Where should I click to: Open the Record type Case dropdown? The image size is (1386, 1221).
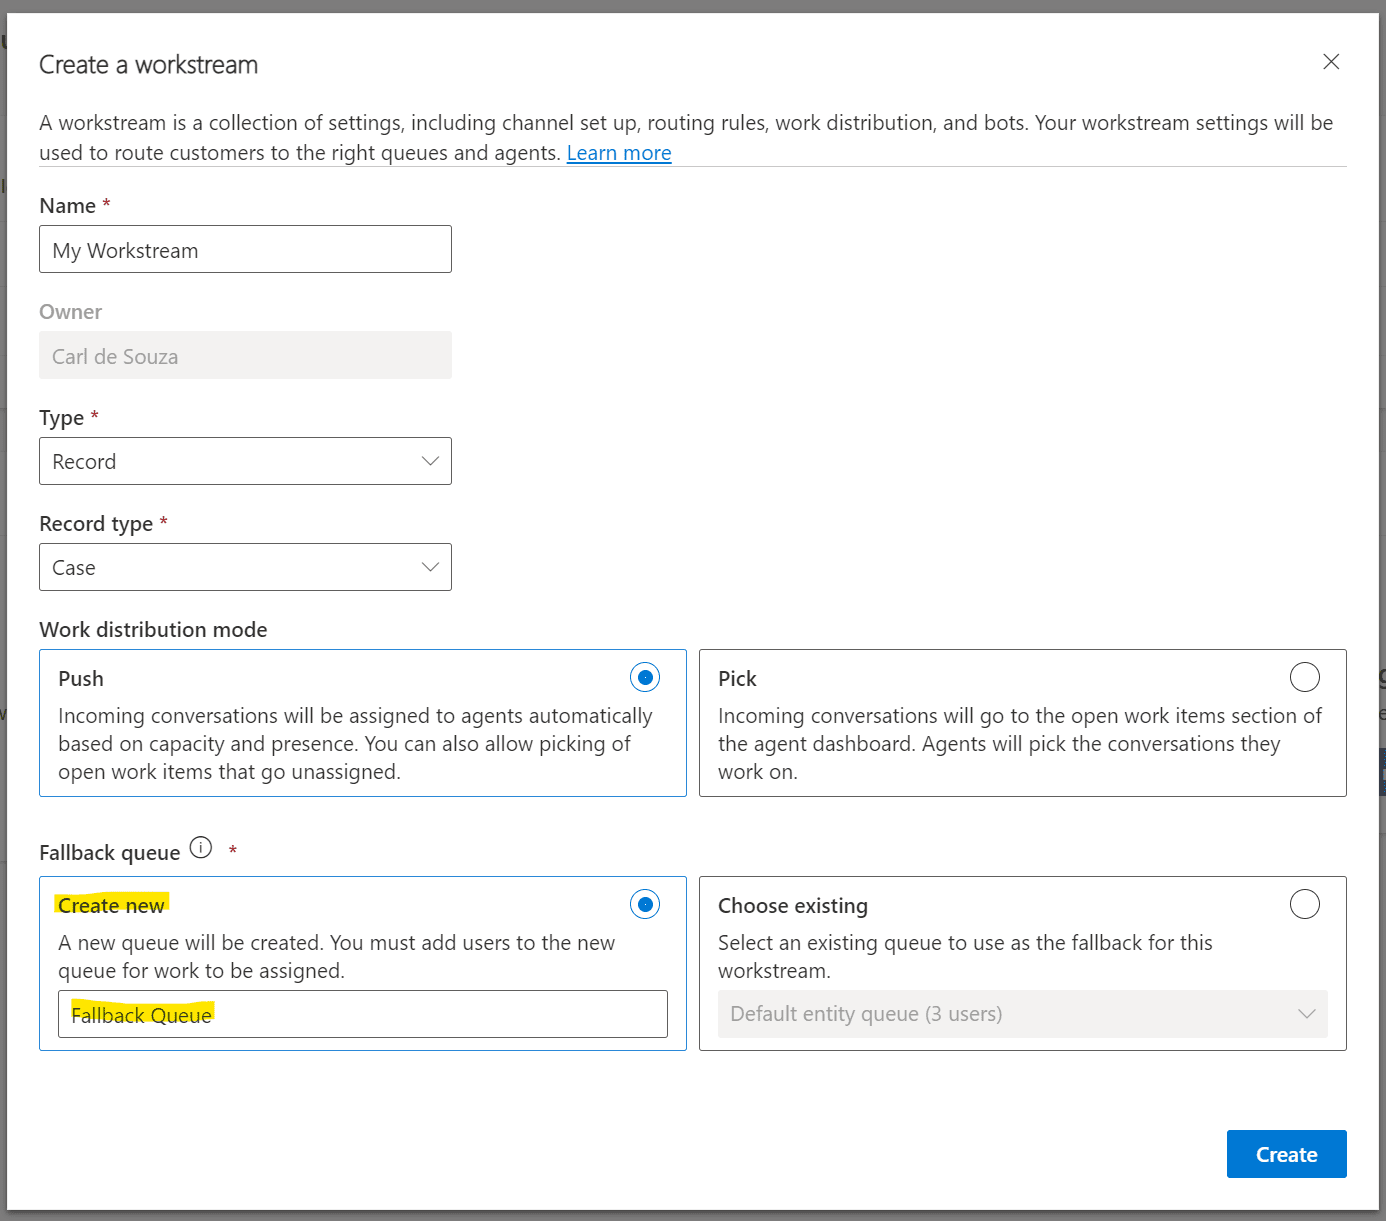[245, 567]
